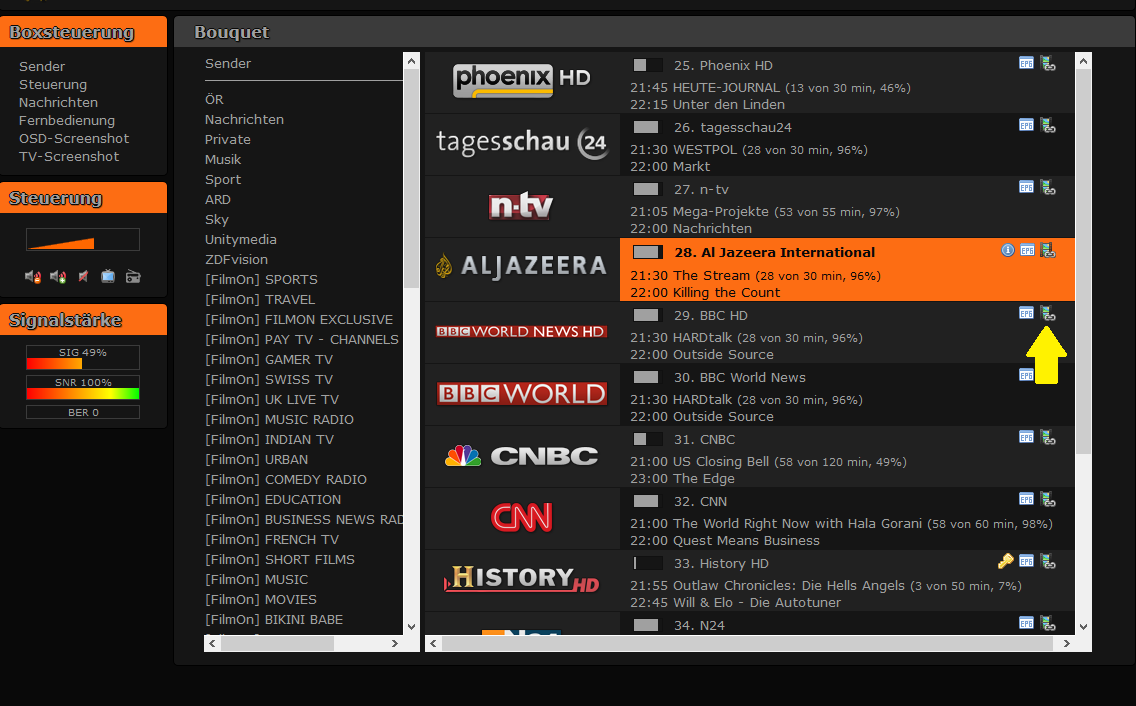Viewport: 1136px width, 706px height.
Task: Switch to radio mode icon
Action: tap(133, 277)
